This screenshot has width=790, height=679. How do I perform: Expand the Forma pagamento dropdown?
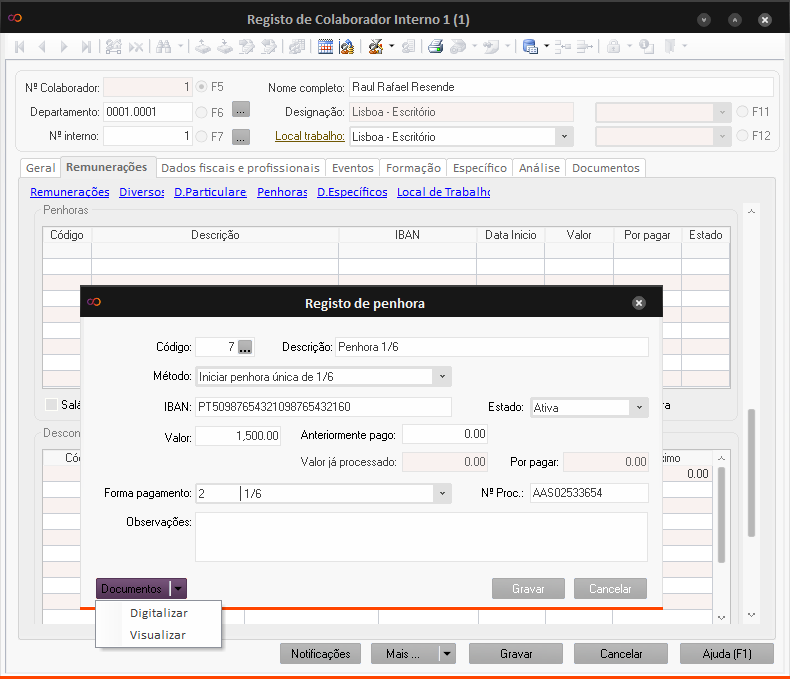point(442,493)
